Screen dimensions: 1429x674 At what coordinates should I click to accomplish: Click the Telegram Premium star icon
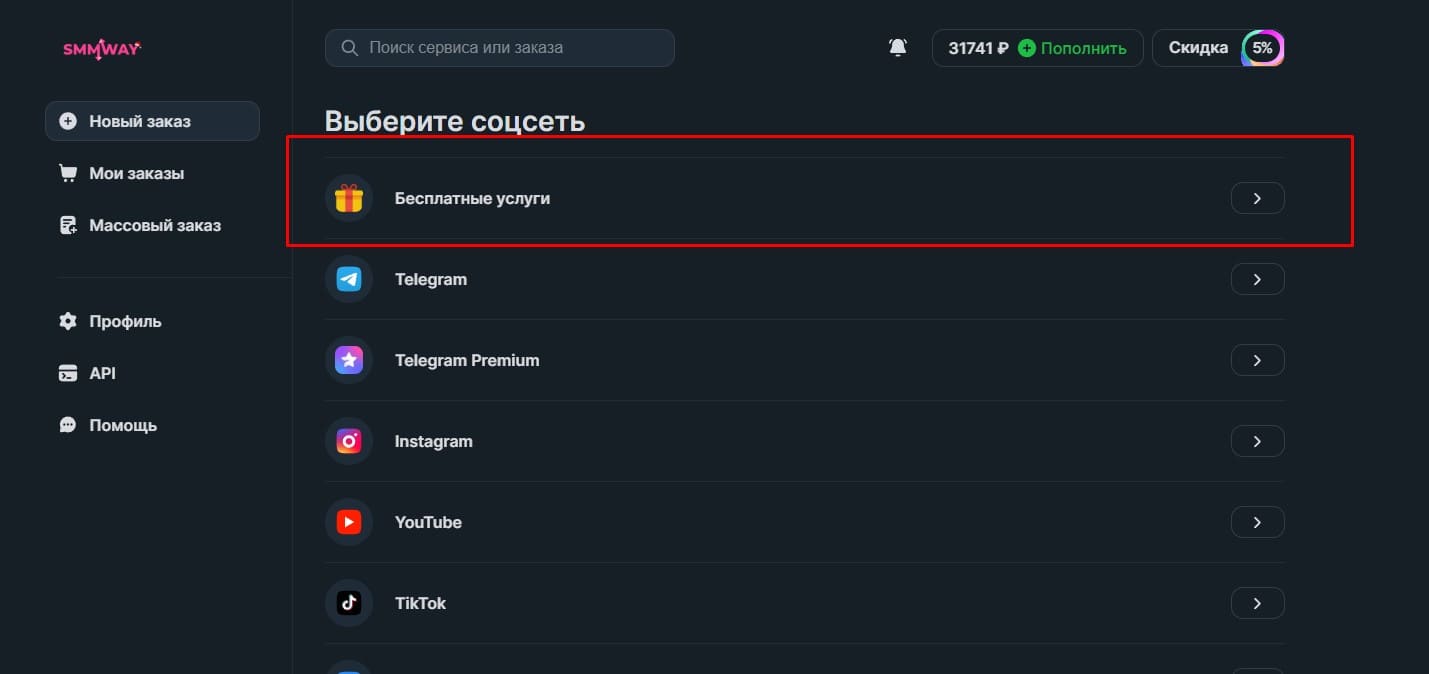pos(349,360)
